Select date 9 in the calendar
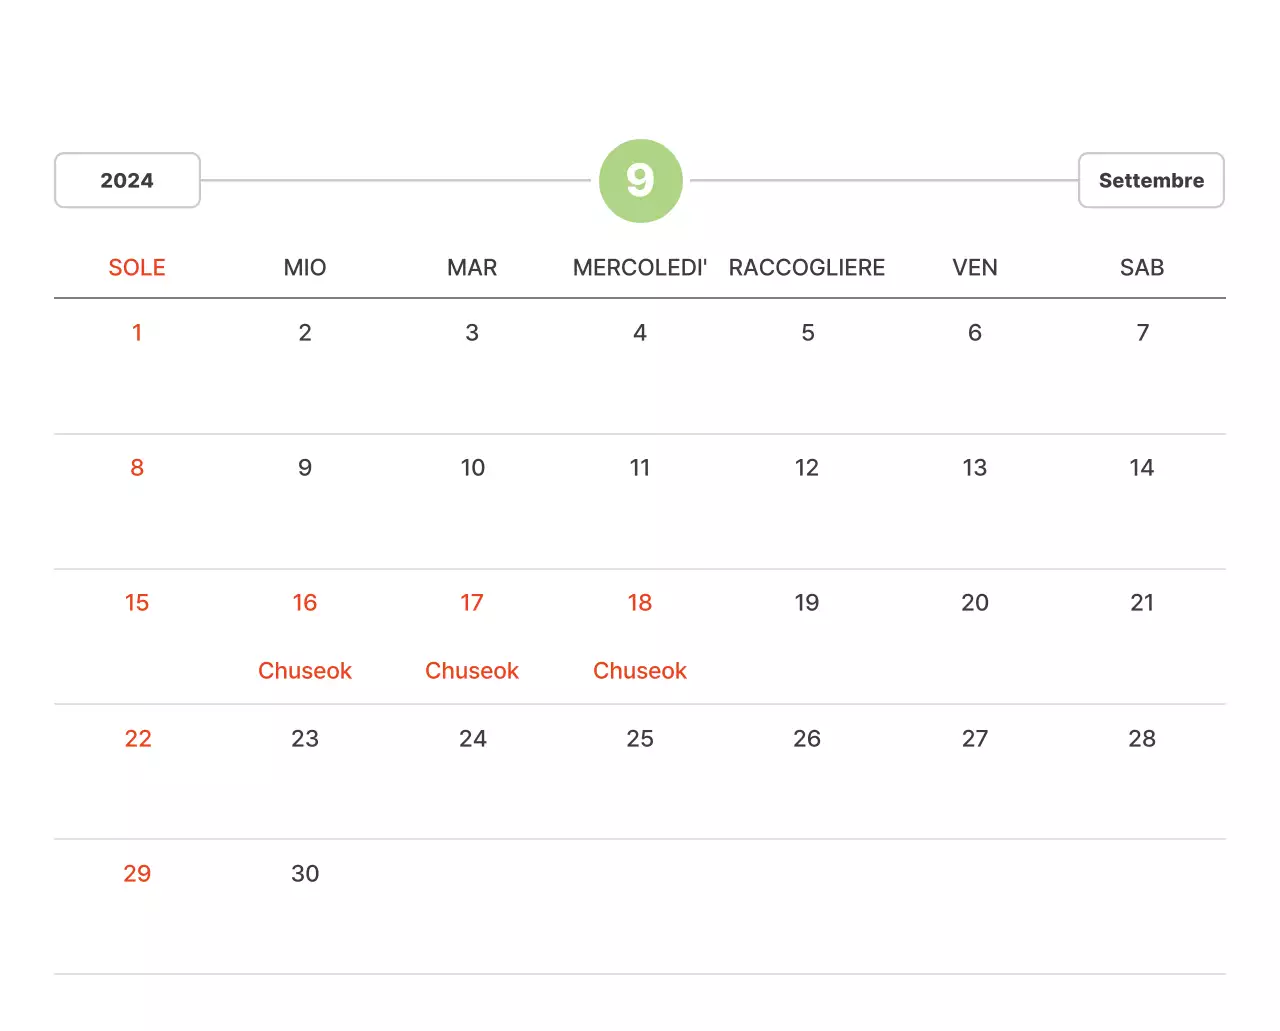The width and height of the screenshot is (1280, 1031). [305, 467]
